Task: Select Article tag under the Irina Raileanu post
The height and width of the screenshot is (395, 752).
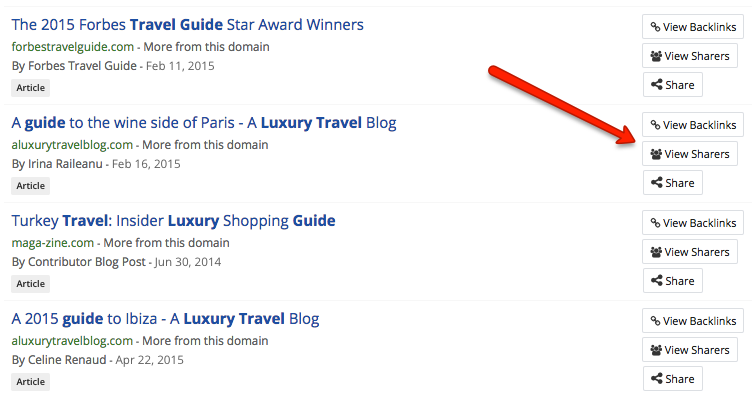Action: coord(30,186)
